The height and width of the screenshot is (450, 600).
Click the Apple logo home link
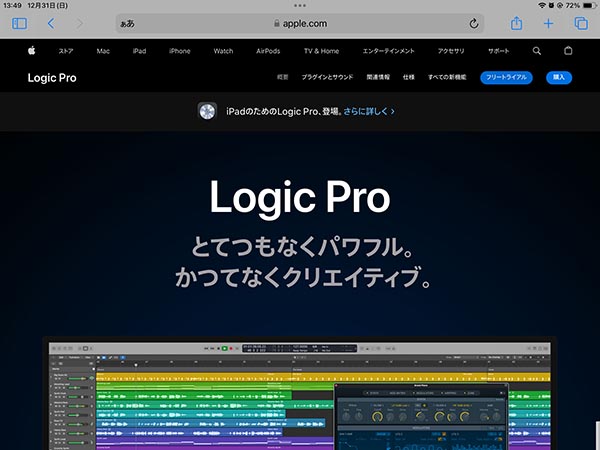pyautogui.click(x=32, y=51)
